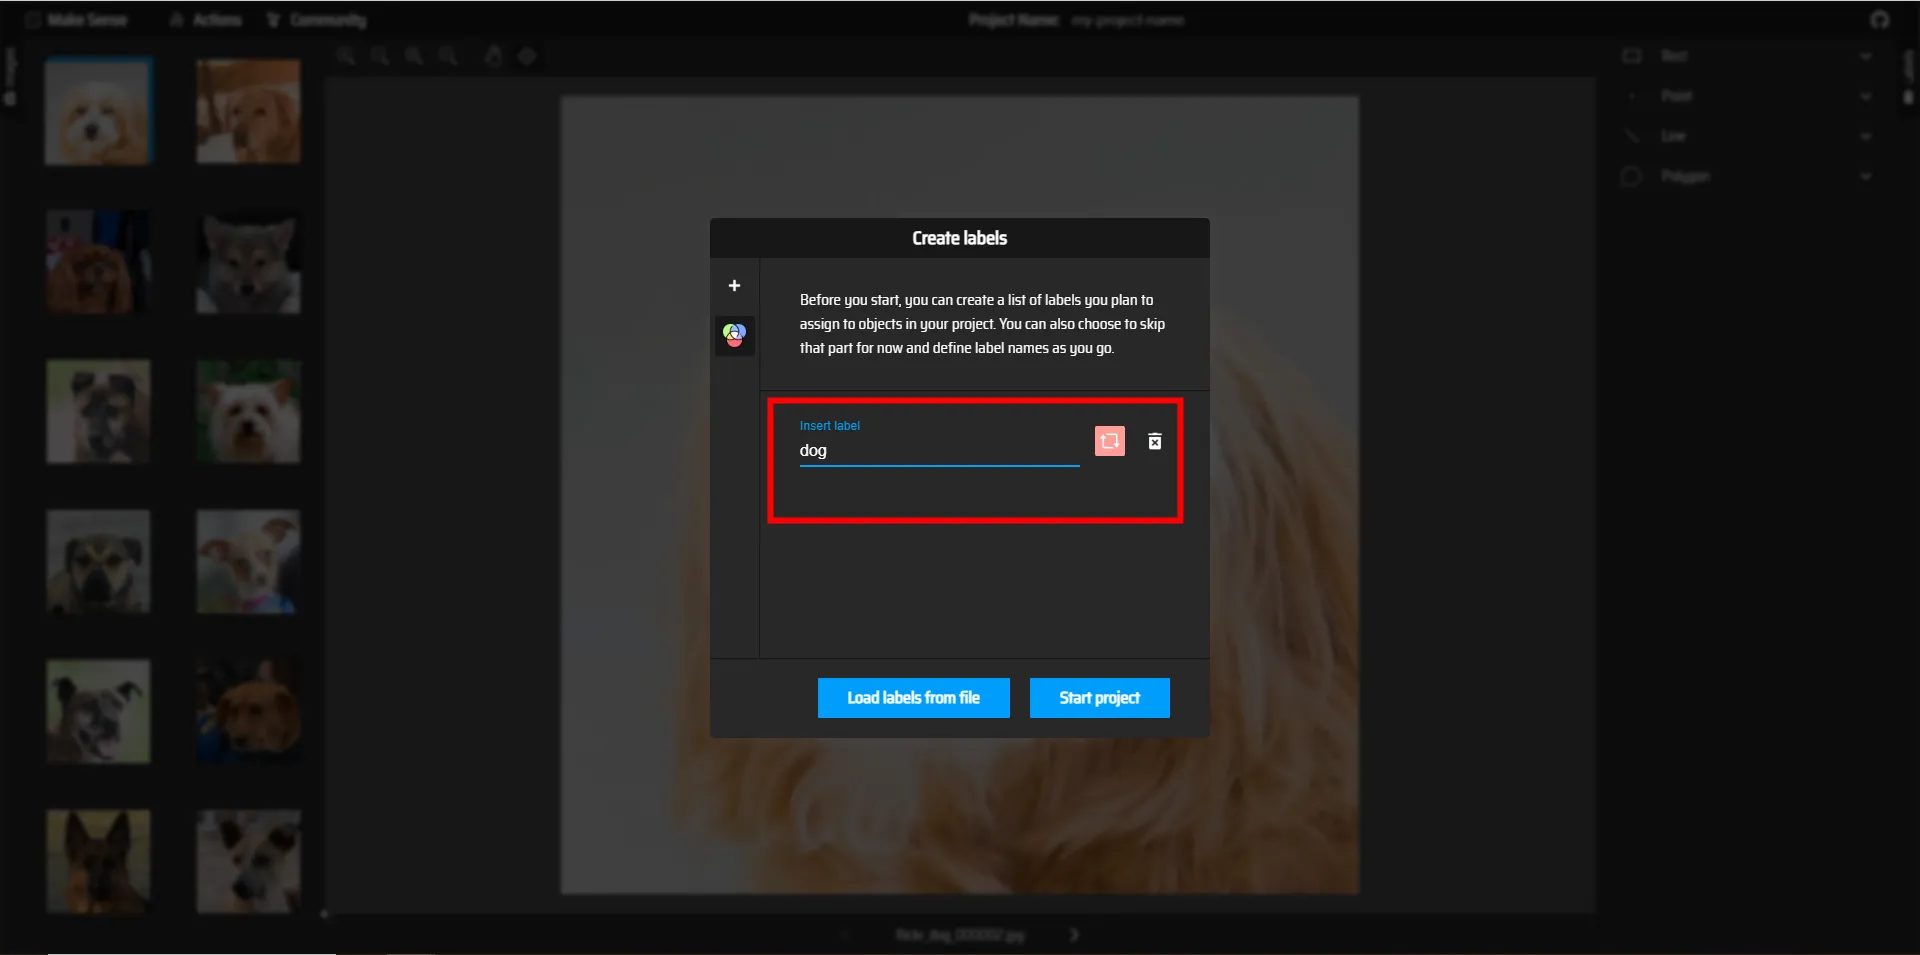The image size is (1920, 955).
Task: Open the Community menu in the top bar
Action: [x=317, y=20]
